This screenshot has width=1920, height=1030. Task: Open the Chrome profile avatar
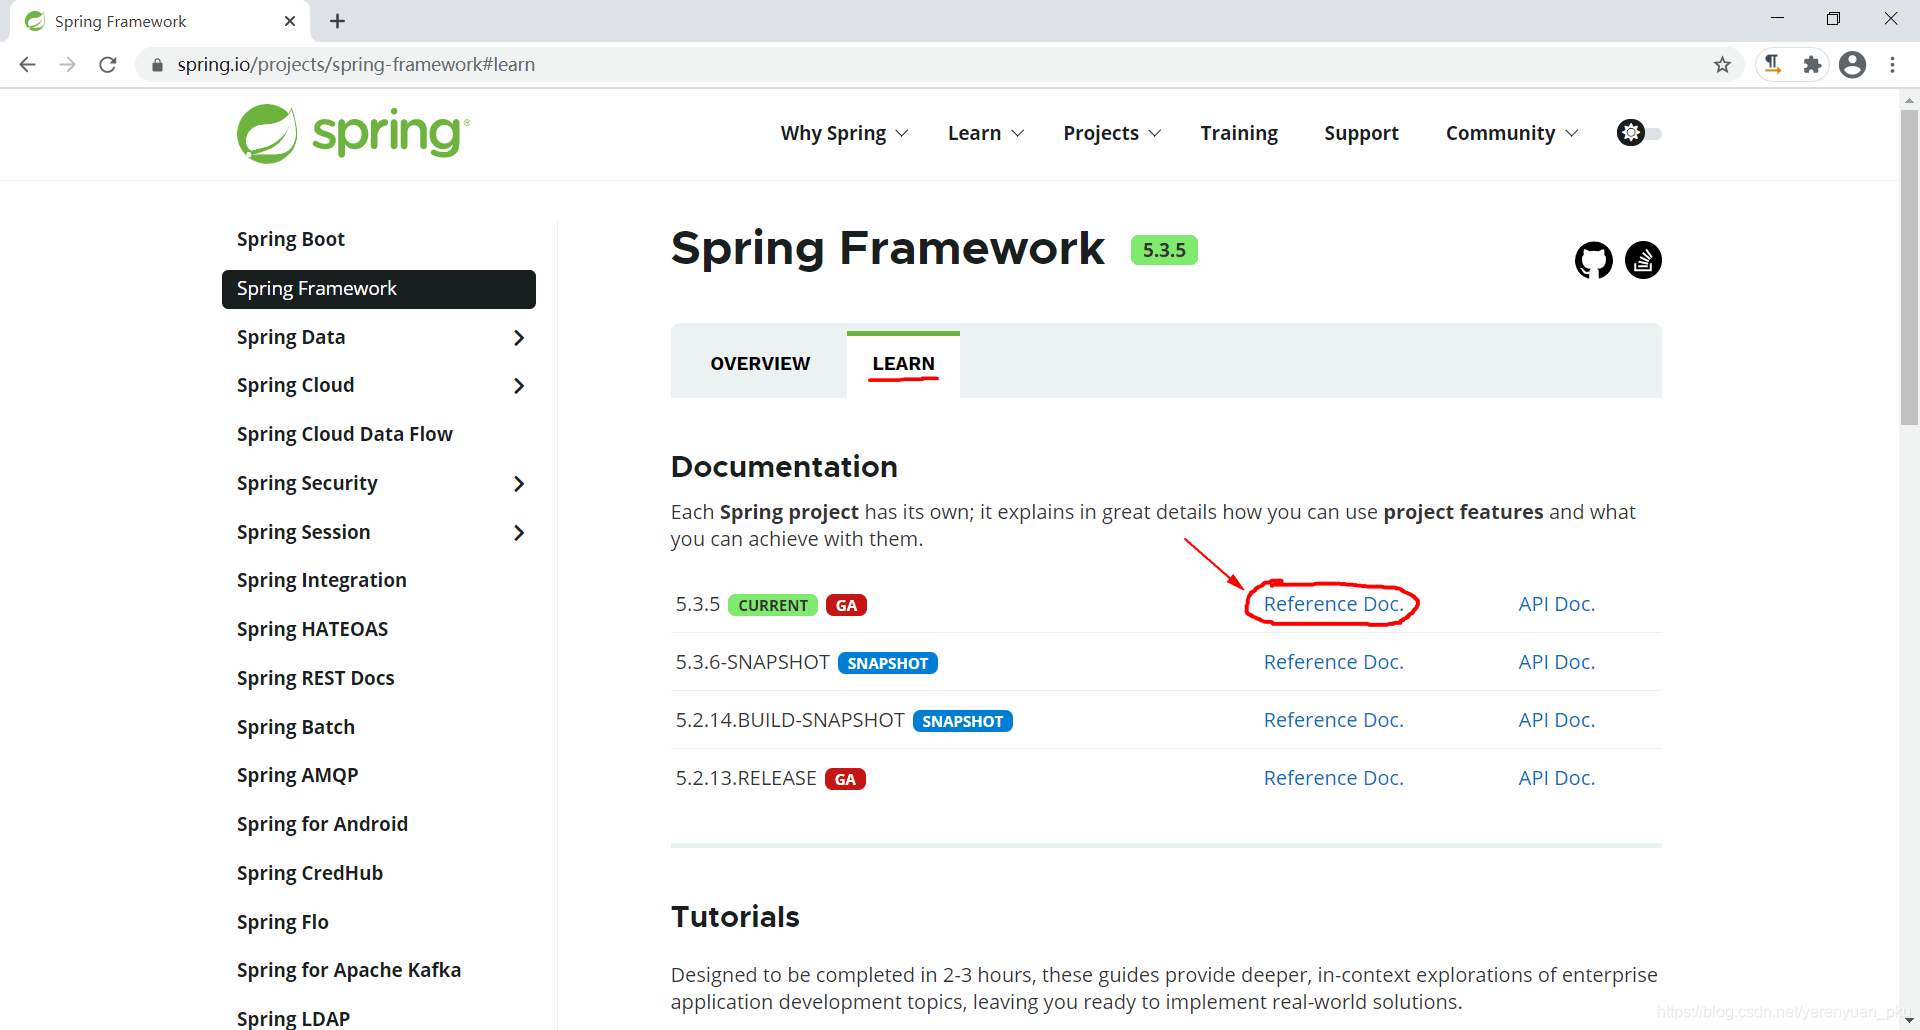point(1853,64)
